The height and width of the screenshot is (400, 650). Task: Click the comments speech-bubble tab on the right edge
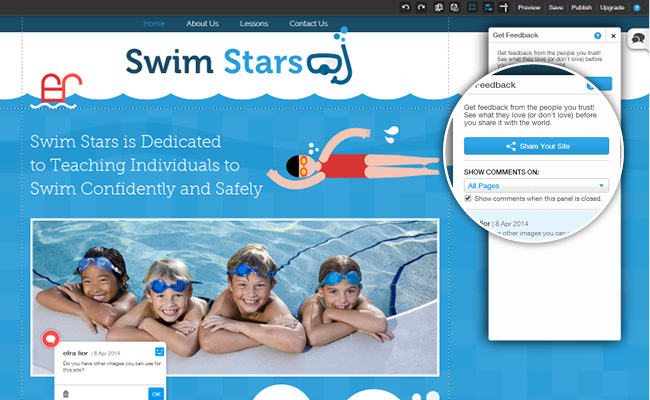point(638,39)
